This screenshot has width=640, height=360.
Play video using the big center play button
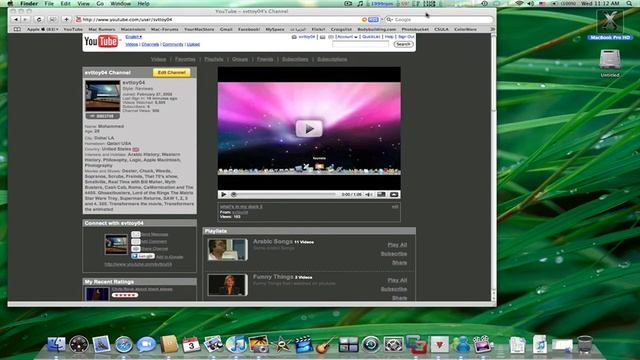[x=309, y=129]
